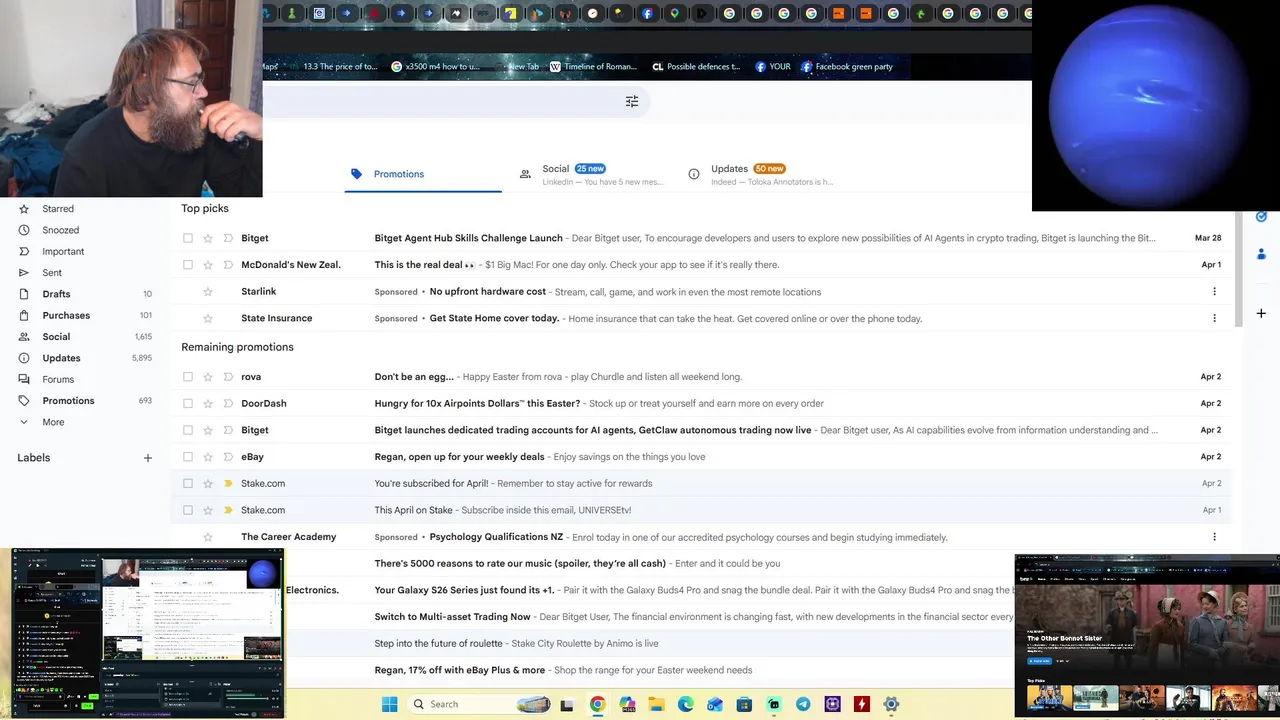Check the DoorDash email checkbox
Image resolution: width=1280 pixels, height=720 pixels.
pyautogui.click(x=188, y=404)
